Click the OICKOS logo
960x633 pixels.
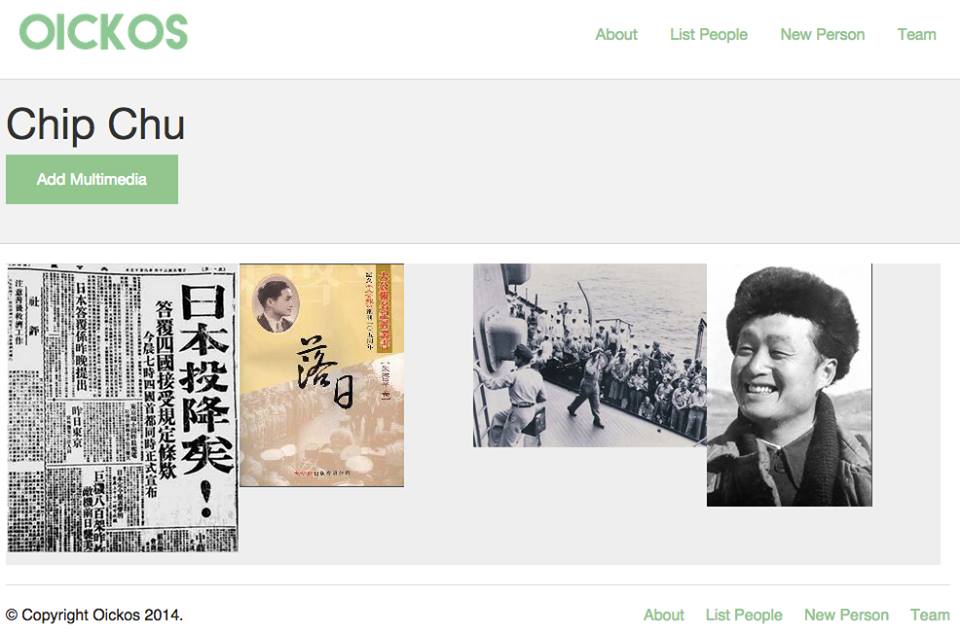coord(103,32)
